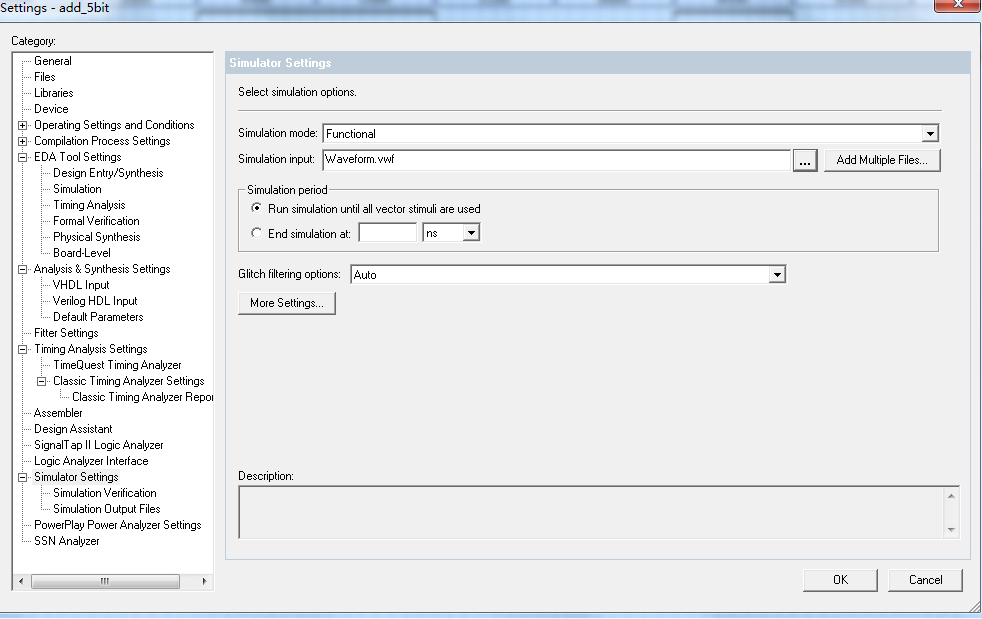Select TimeQuest Timing Analyzer
Screen dimensions: 982x619
pos(117,365)
